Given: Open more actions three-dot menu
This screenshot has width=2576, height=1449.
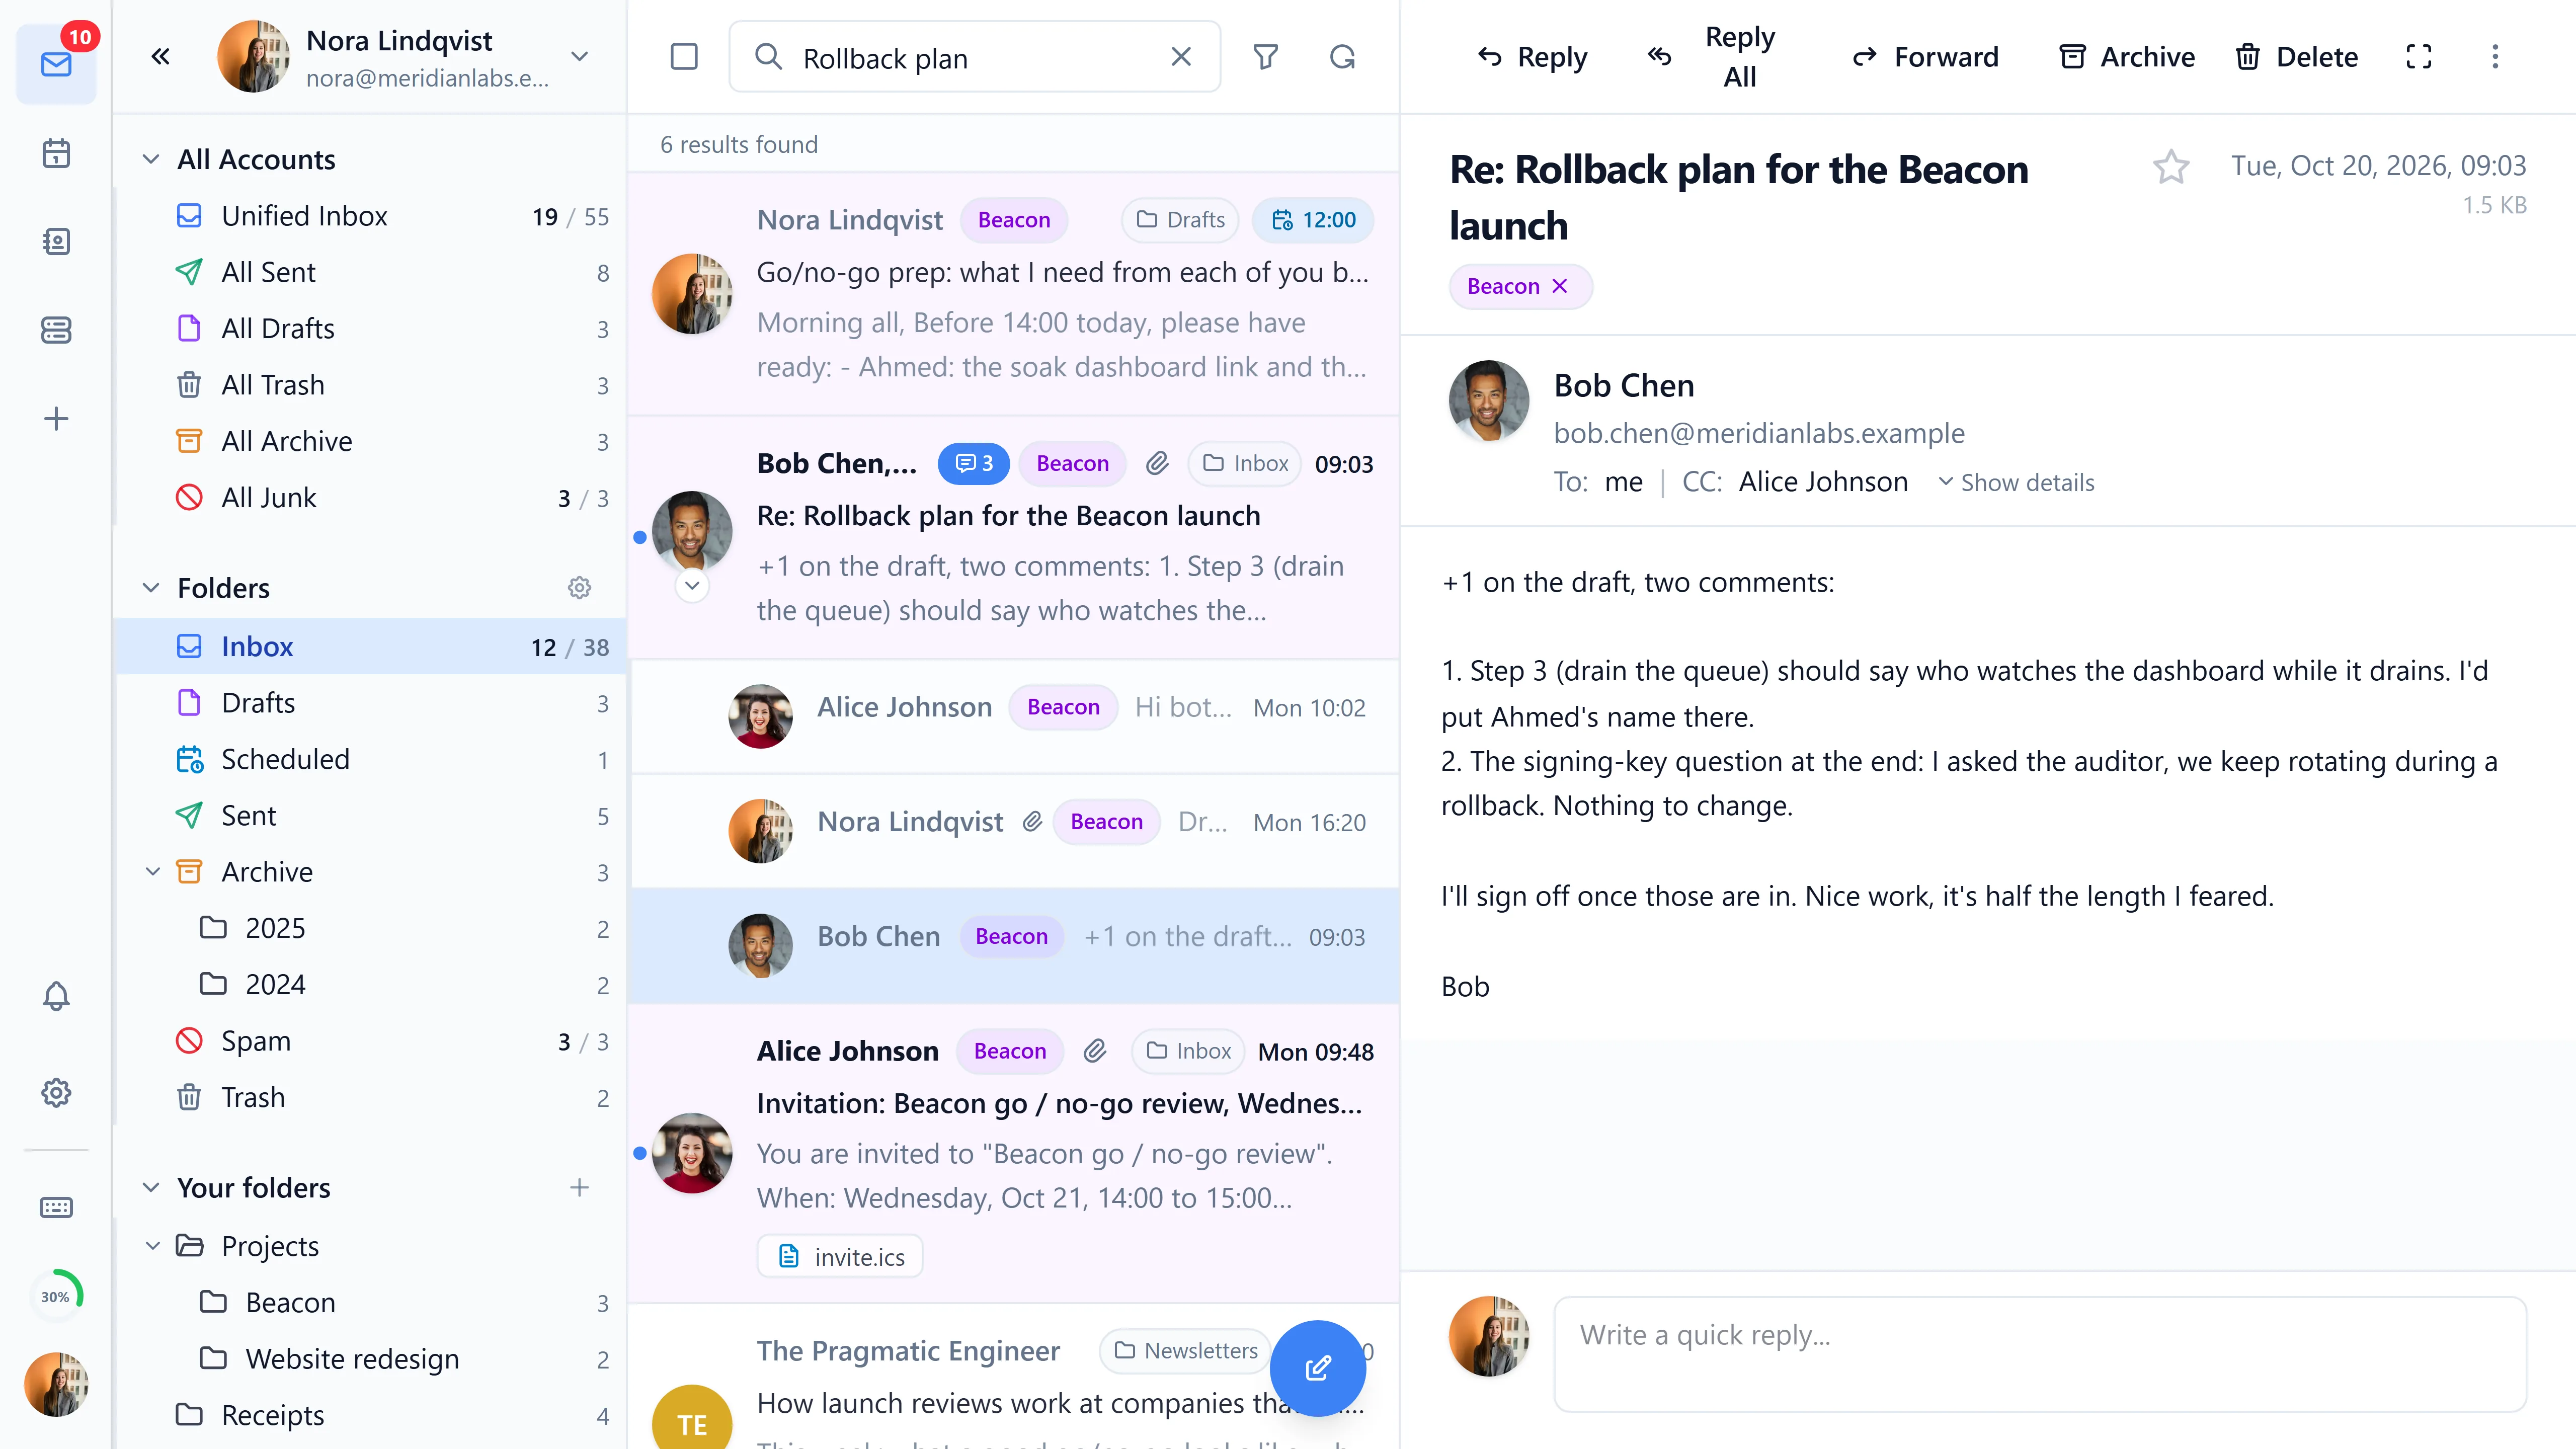Looking at the screenshot, I should point(2495,57).
